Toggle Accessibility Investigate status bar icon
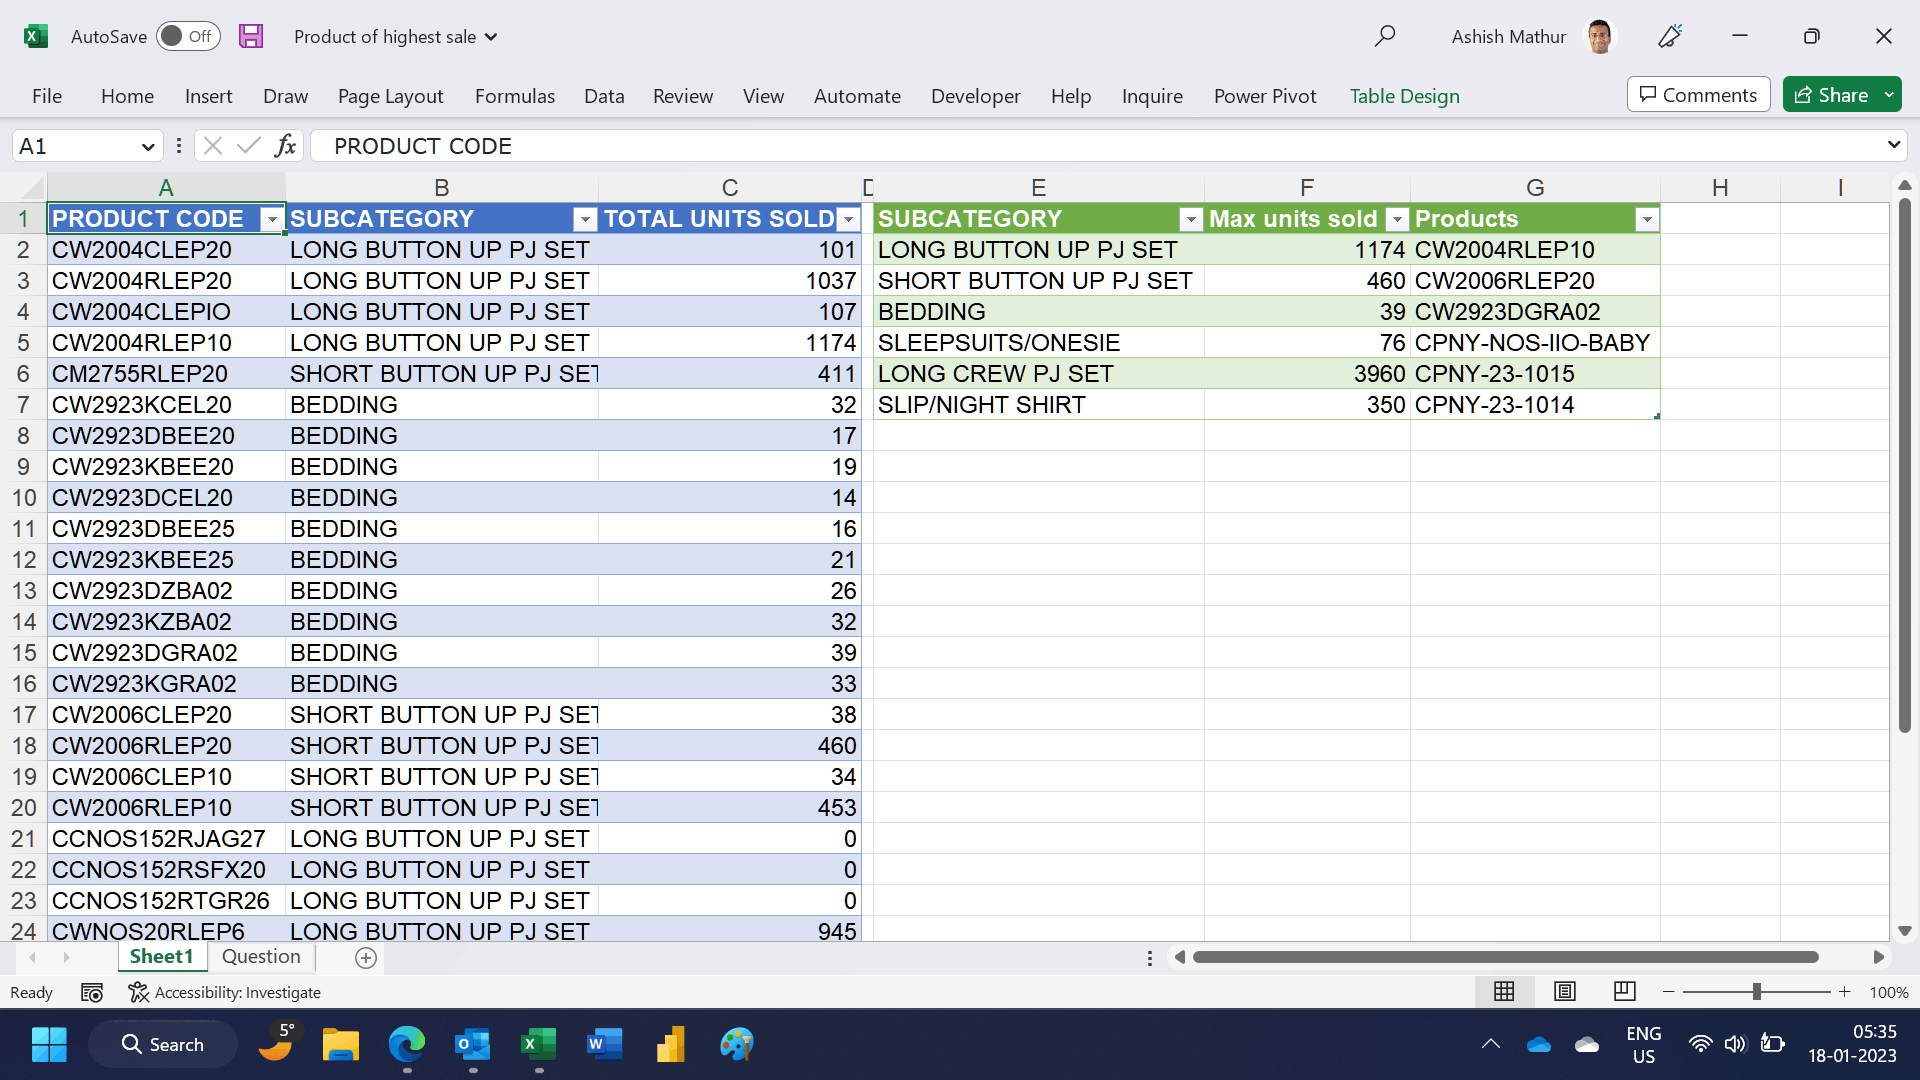The height and width of the screenshot is (1080, 1920). point(137,992)
